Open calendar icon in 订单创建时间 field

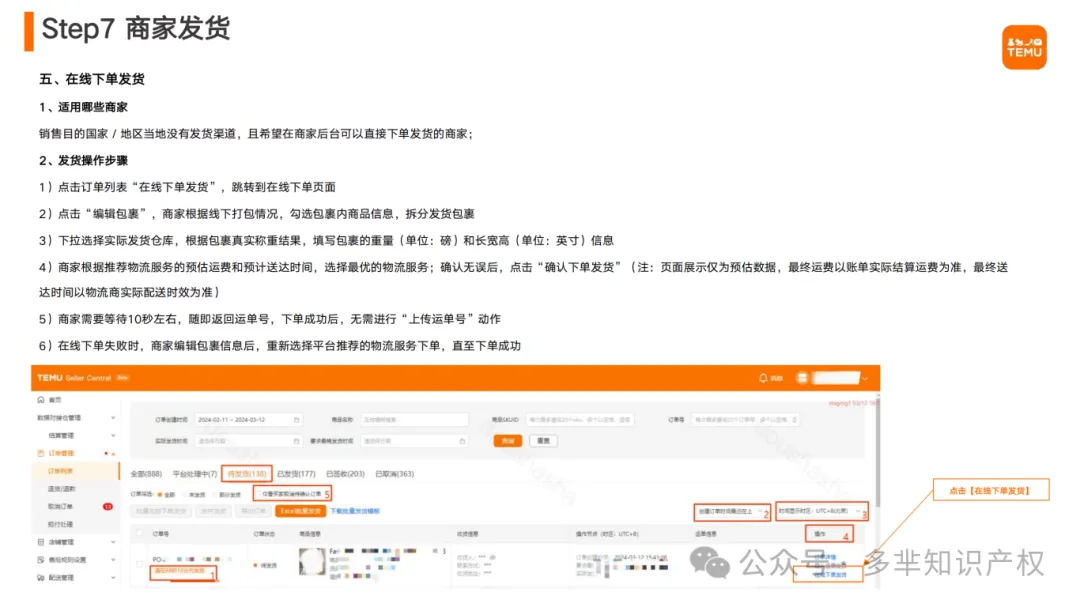[x=297, y=420]
